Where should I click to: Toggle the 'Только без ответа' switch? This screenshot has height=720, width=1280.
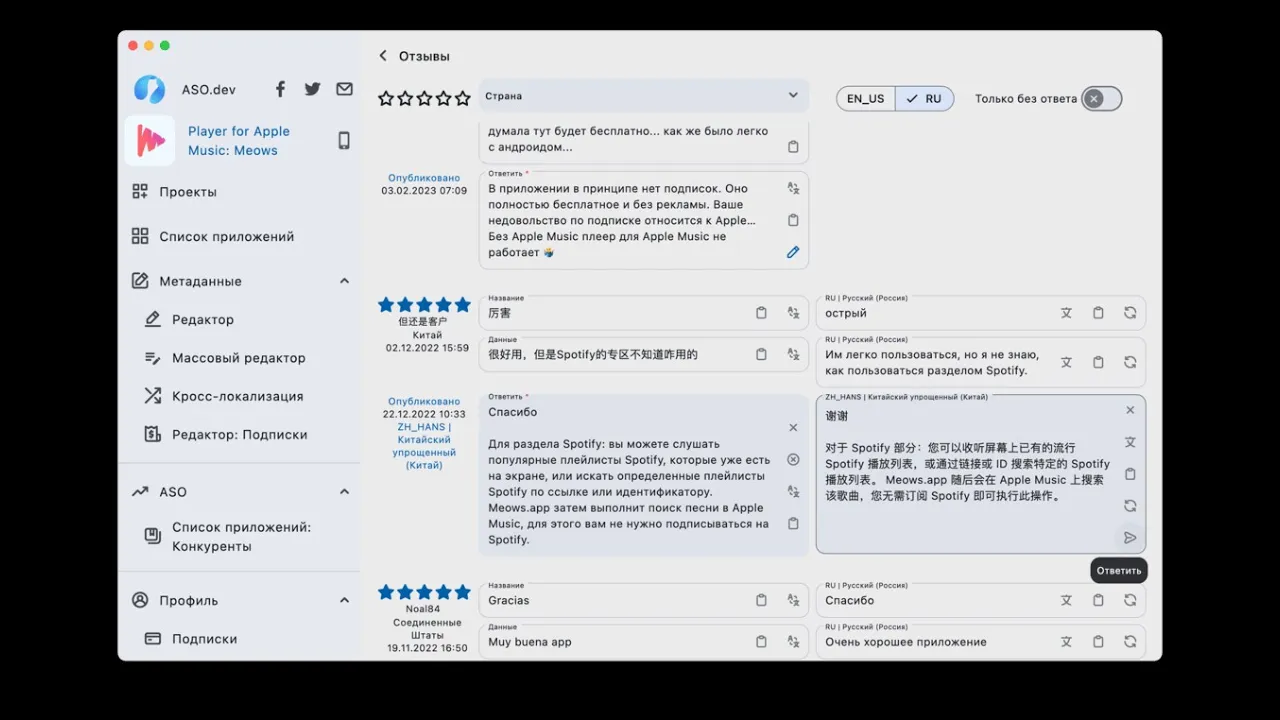(1101, 99)
